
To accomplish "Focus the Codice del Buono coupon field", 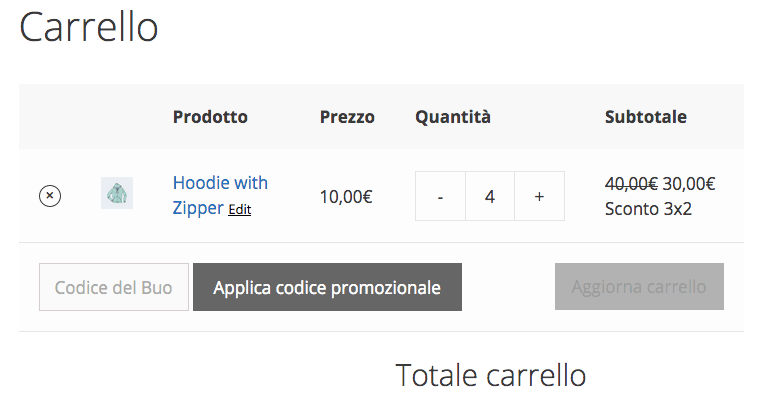I will pyautogui.click(x=114, y=287).
